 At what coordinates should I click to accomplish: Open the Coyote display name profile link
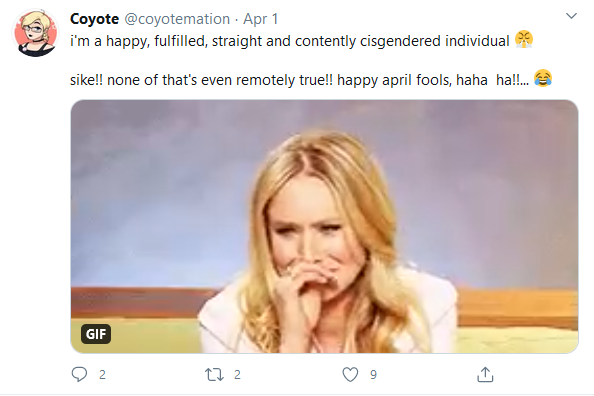(94, 19)
